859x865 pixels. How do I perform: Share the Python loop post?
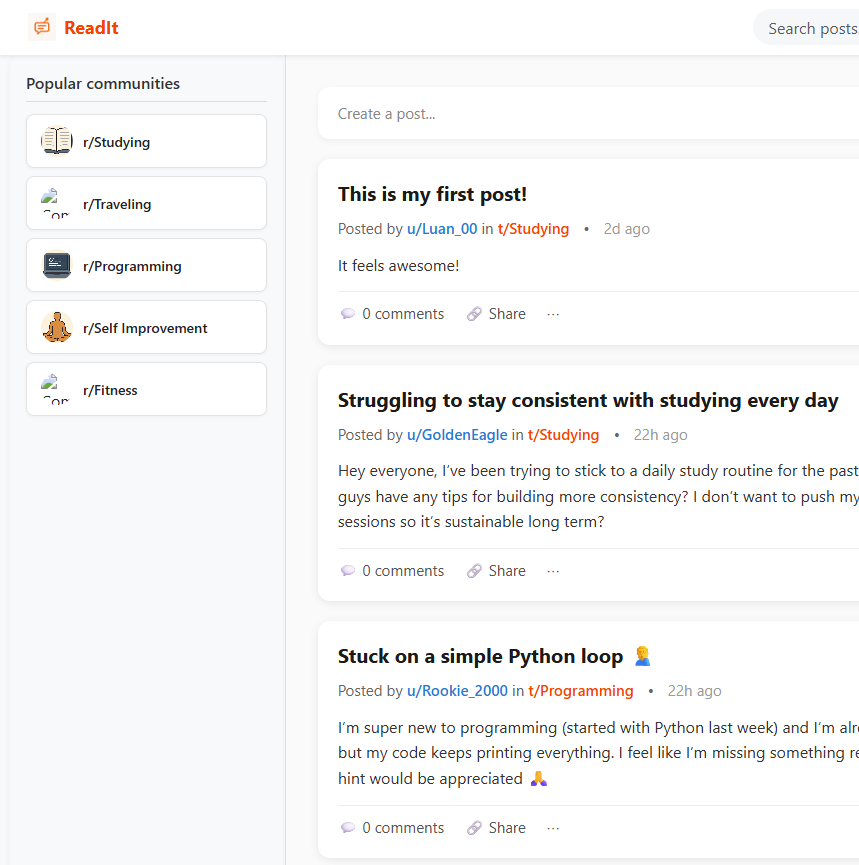[496, 828]
